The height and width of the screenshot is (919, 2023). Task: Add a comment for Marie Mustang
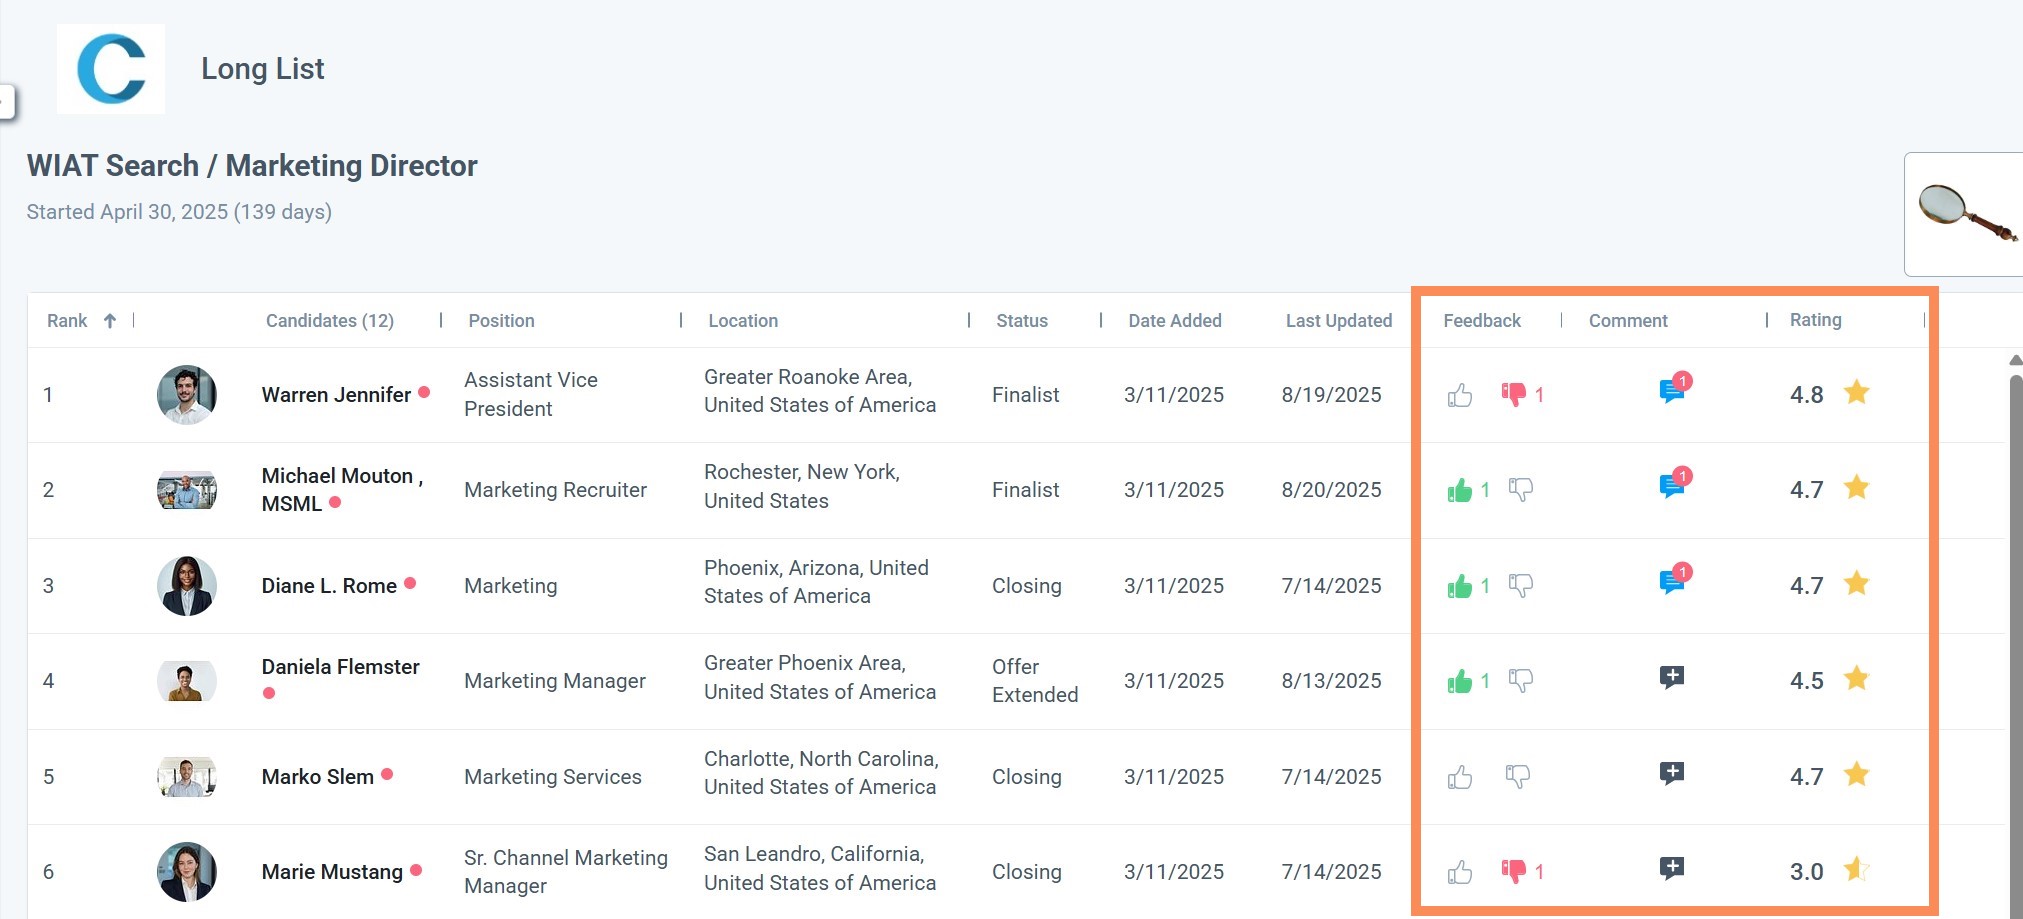click(x=1672, y=869)
